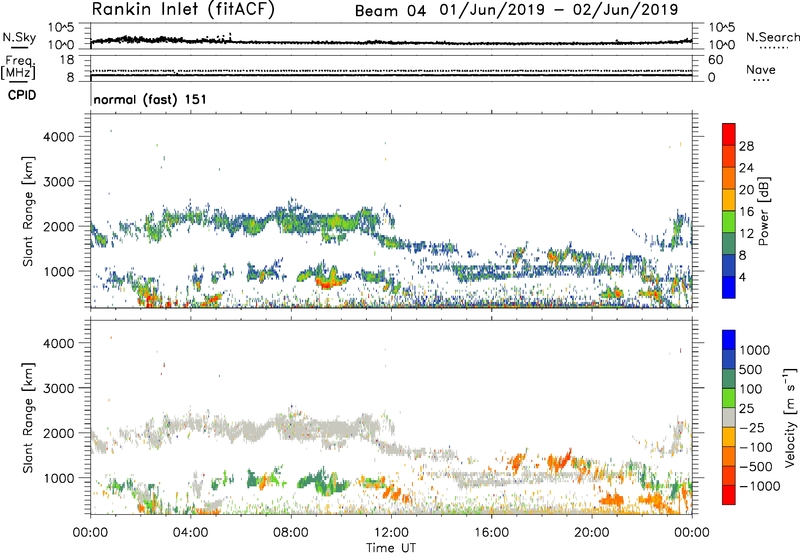
Task: Select the 'N.Sky' axis label
Action: click(19, 37)
